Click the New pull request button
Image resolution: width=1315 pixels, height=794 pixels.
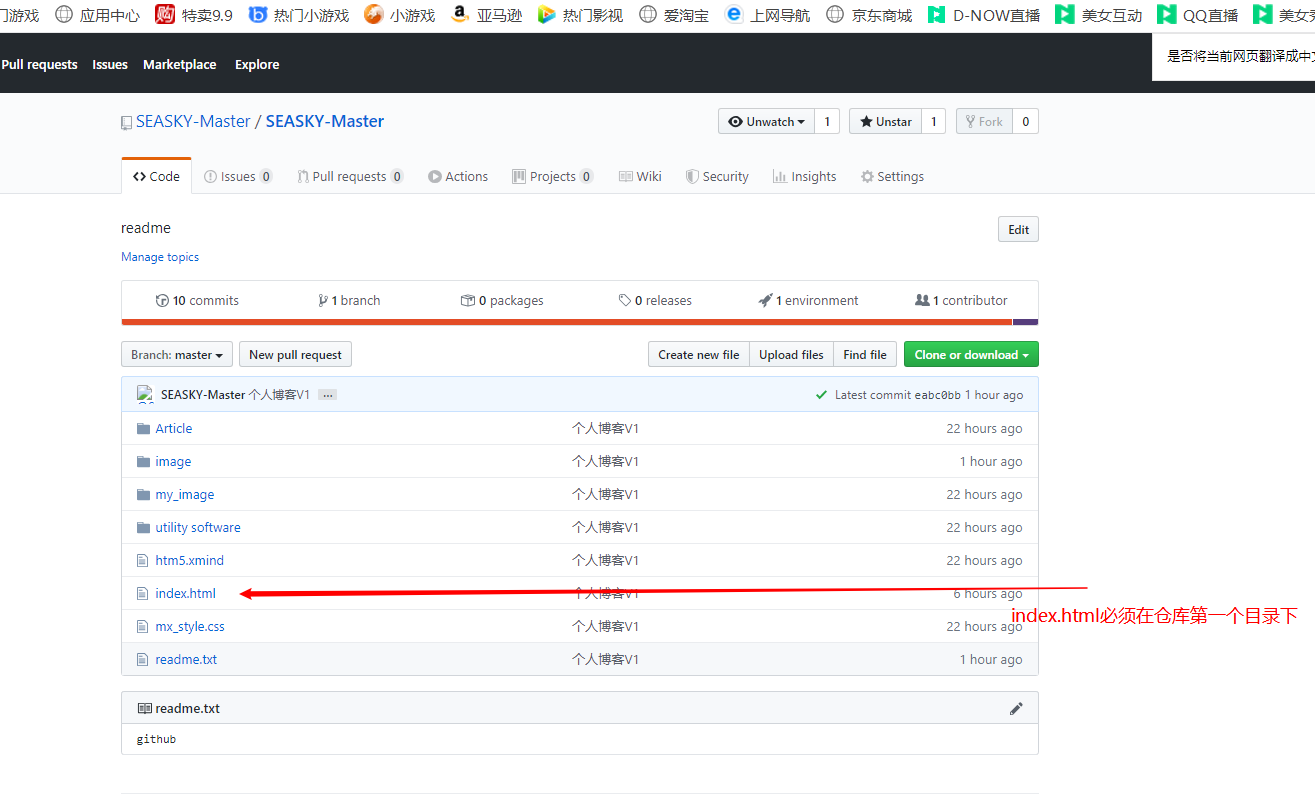click(295, 354)
